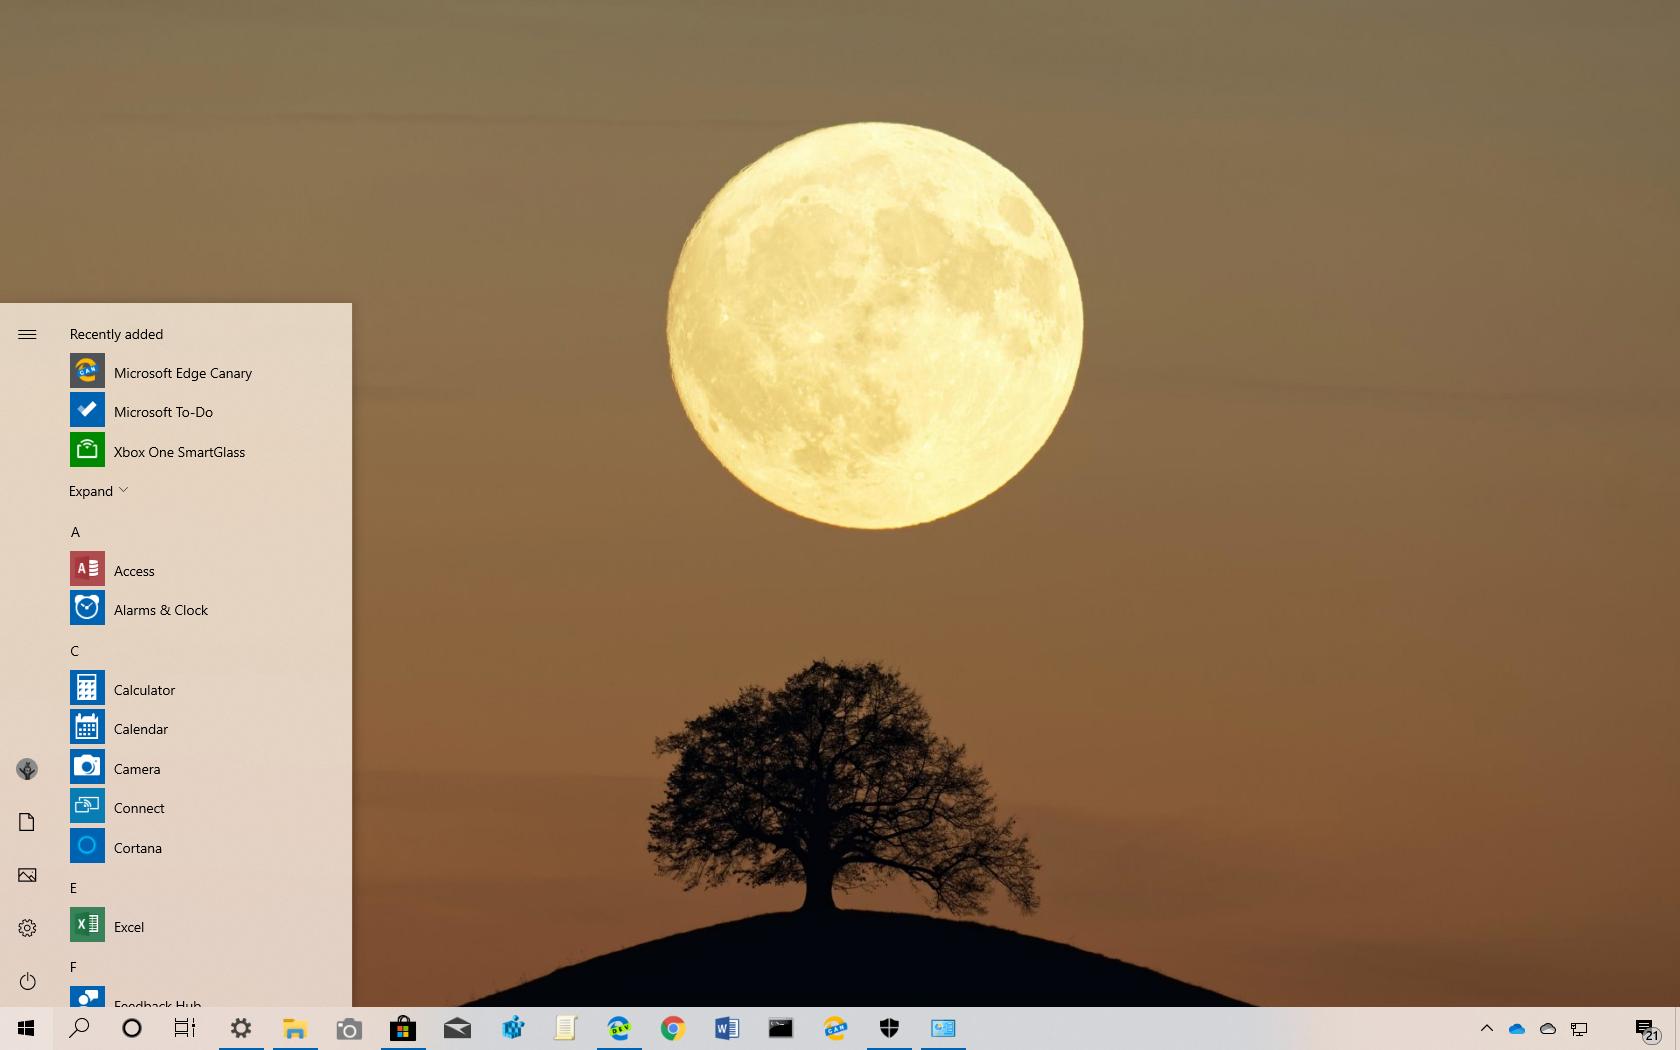1680x1050 pixels.
Task: Open OneDrive from the system tray
Action: click(1518, 1028)
